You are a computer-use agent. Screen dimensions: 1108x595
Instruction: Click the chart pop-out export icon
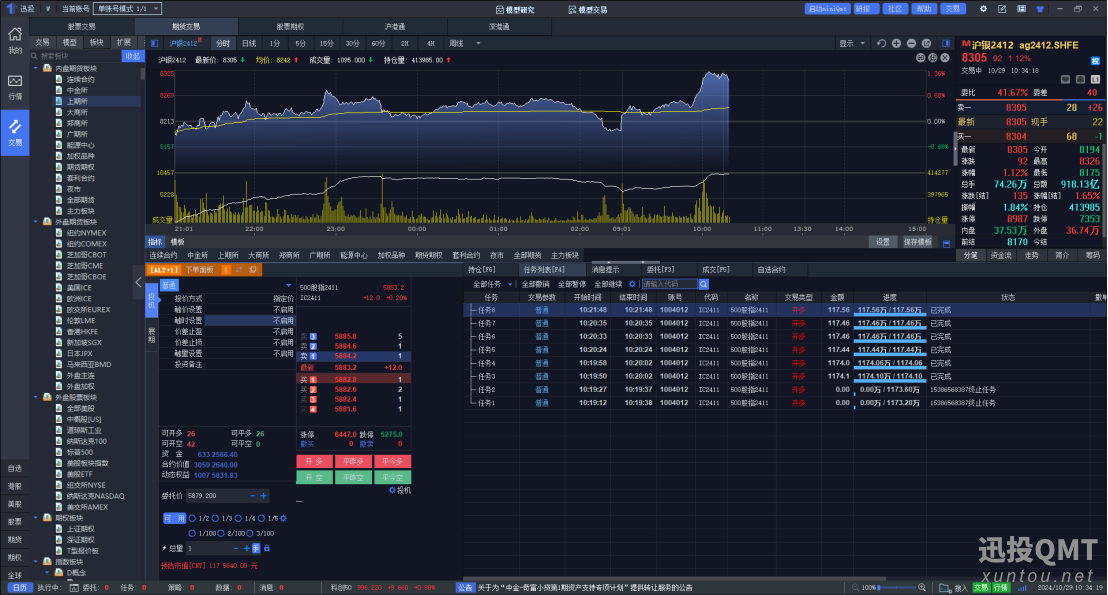click(926, 43)
